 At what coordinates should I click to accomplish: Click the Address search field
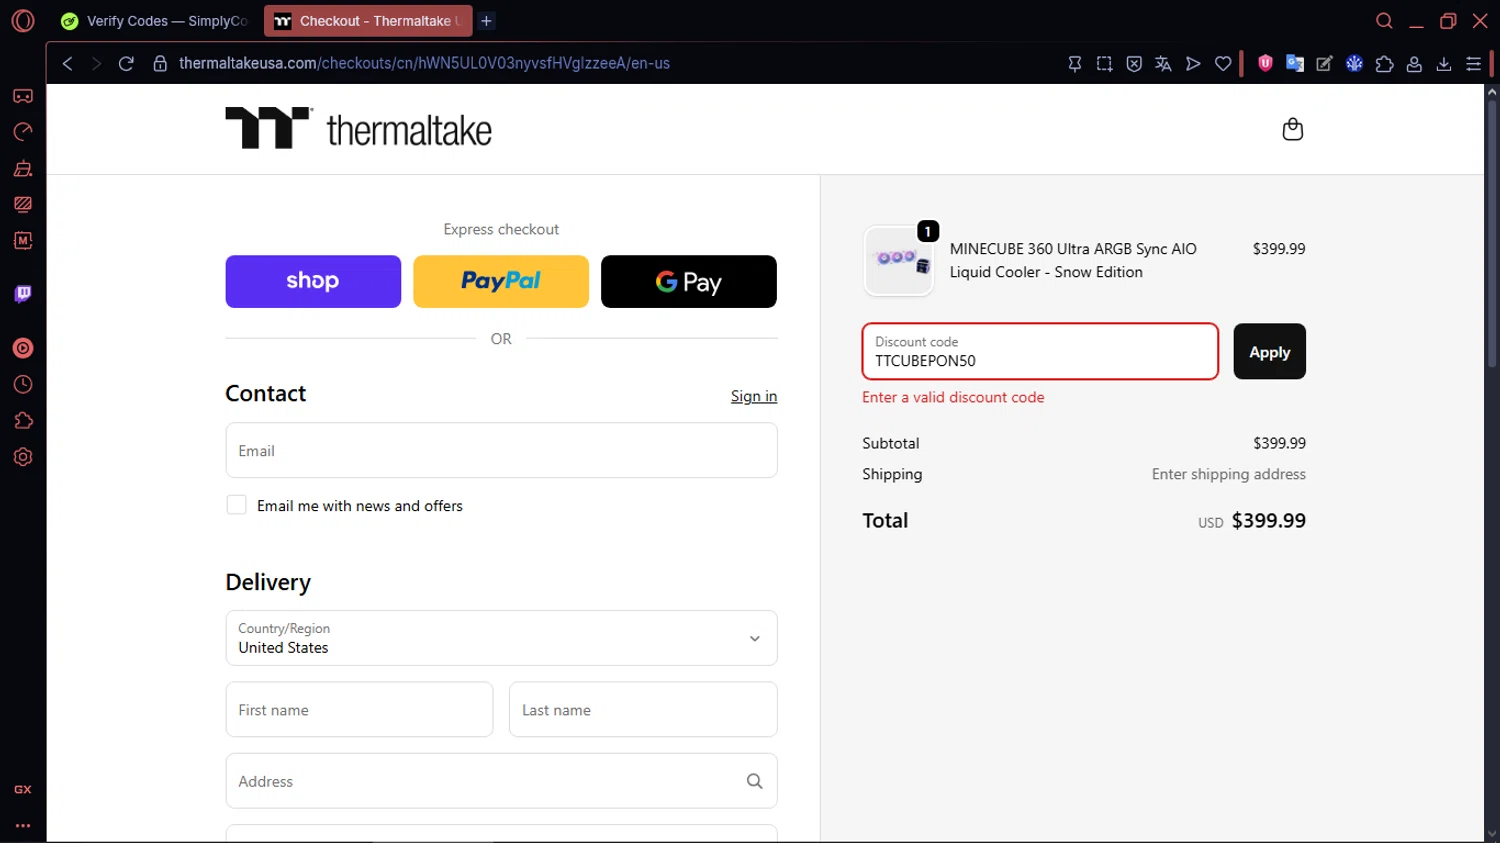coord(501,781)
